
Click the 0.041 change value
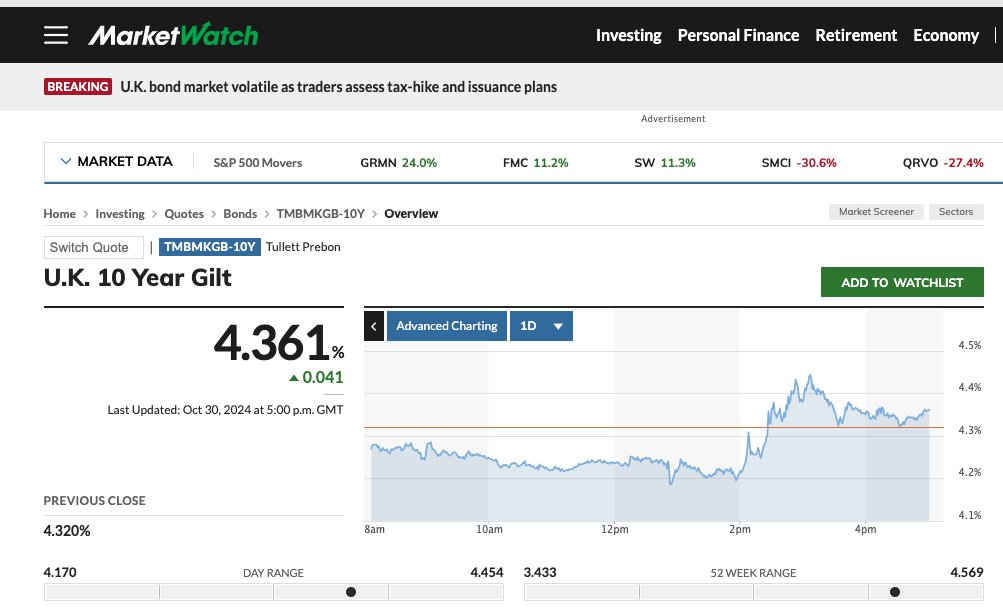coord(322,377)
